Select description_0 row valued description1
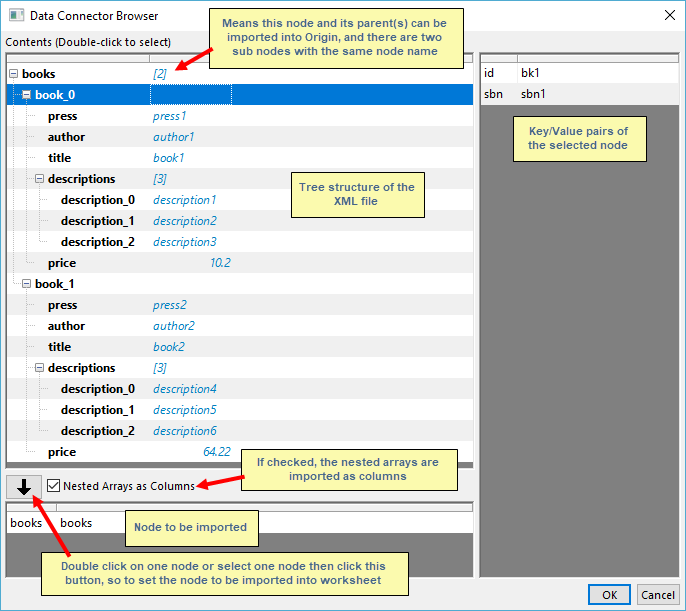 [240, 200]
